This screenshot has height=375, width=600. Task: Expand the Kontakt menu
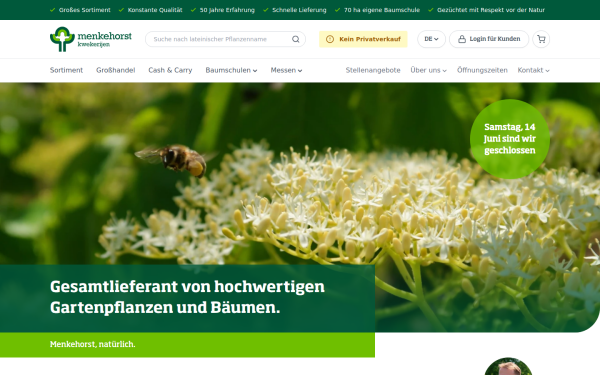click(x=533, y=70)
